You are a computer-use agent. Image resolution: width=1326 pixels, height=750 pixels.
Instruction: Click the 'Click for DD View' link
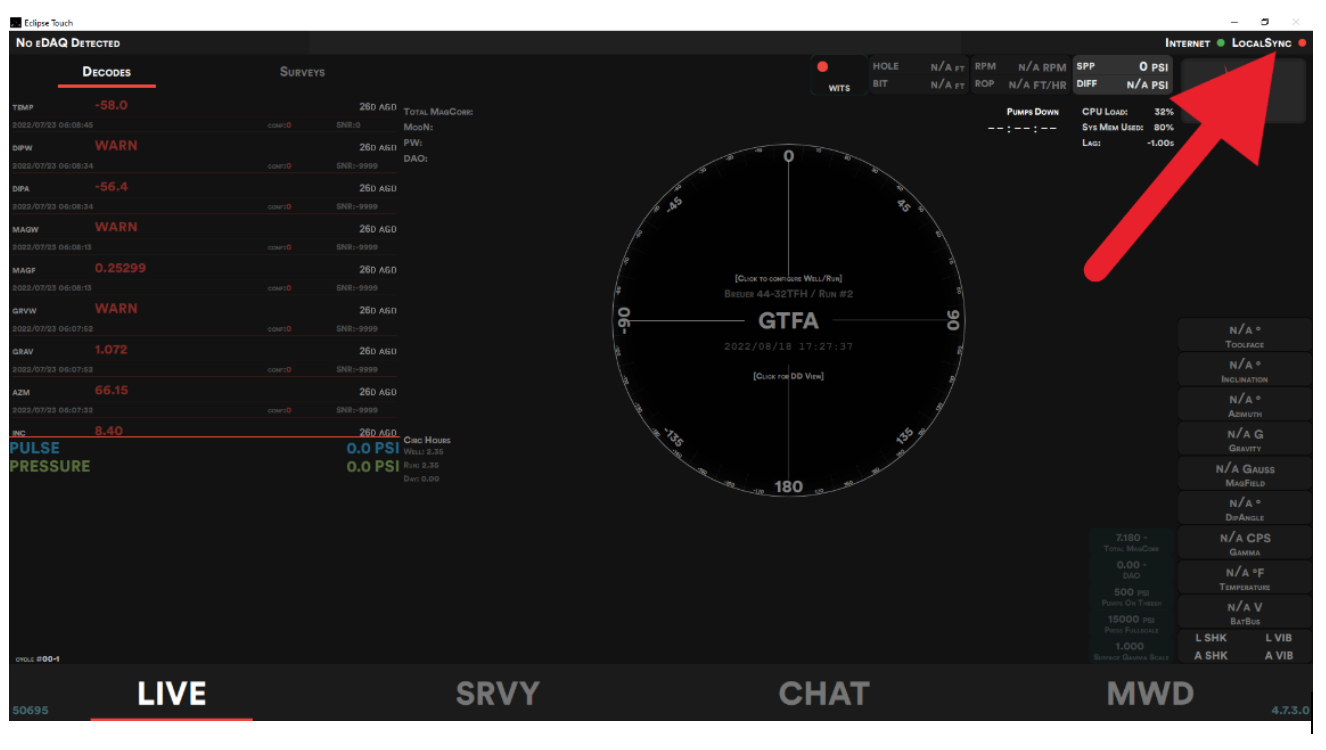pyautogui.click(x=788, y=376)
